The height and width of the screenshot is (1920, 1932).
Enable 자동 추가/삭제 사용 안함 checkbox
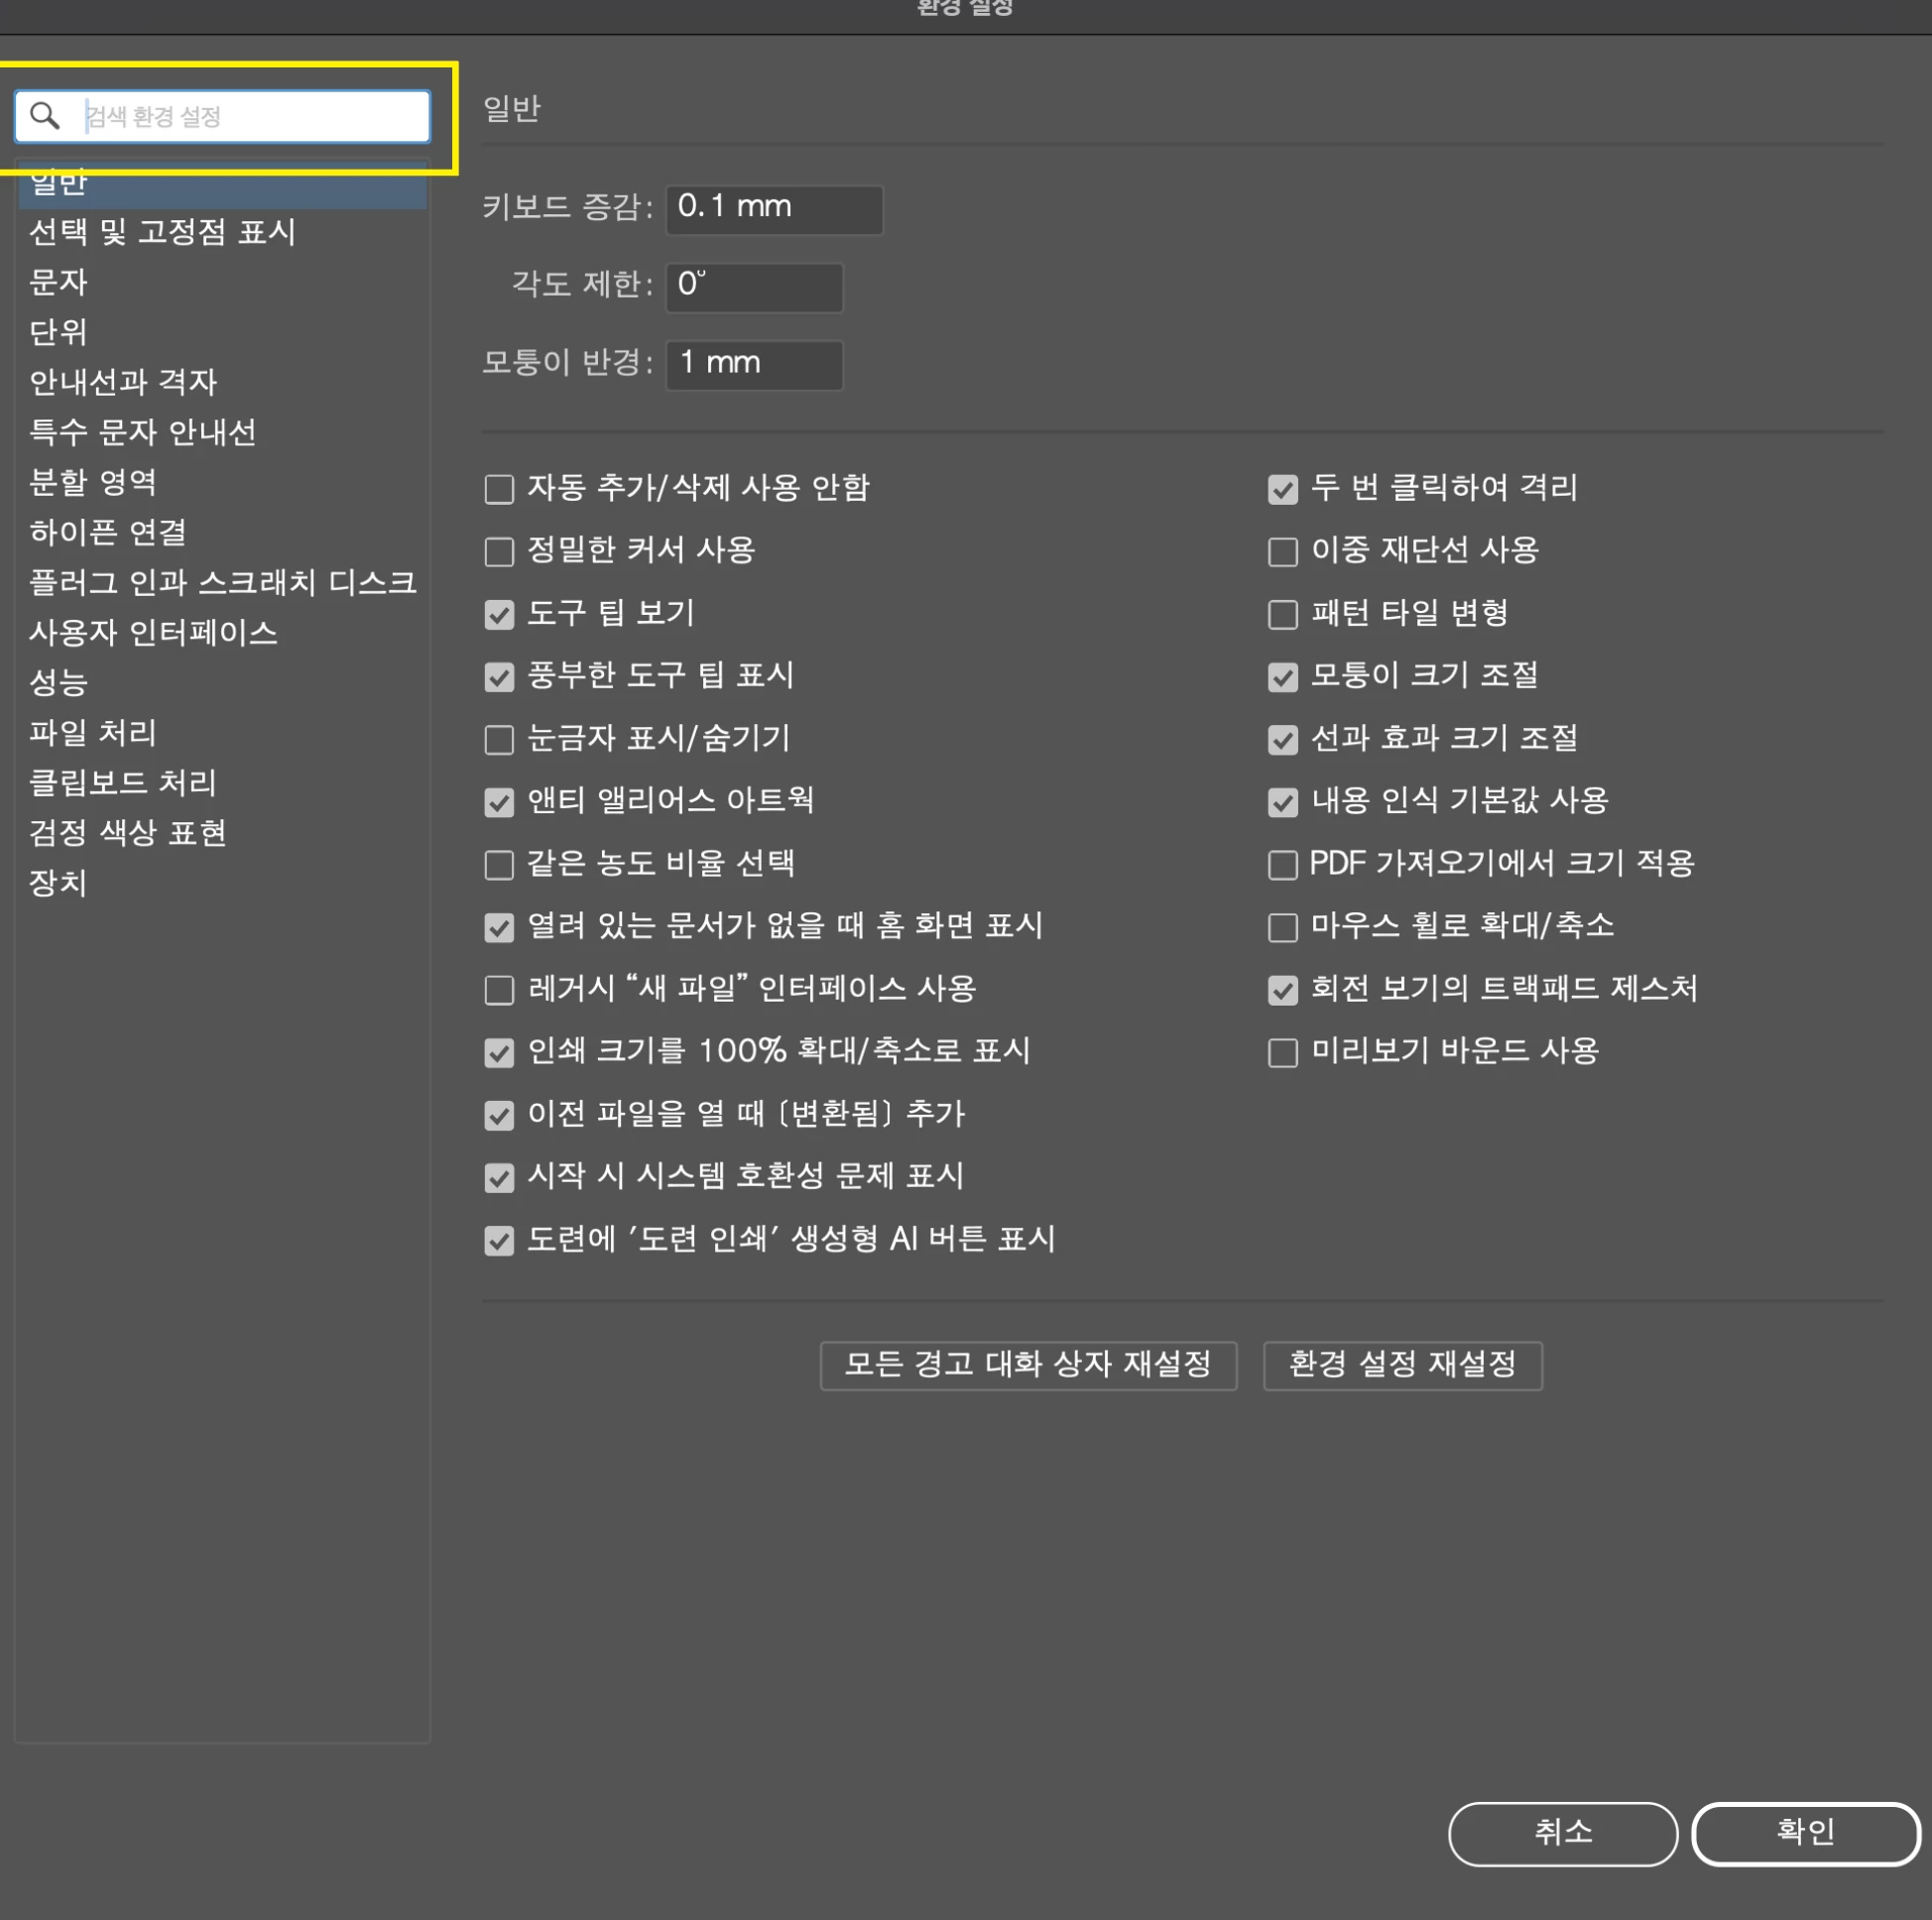(499, 489)
